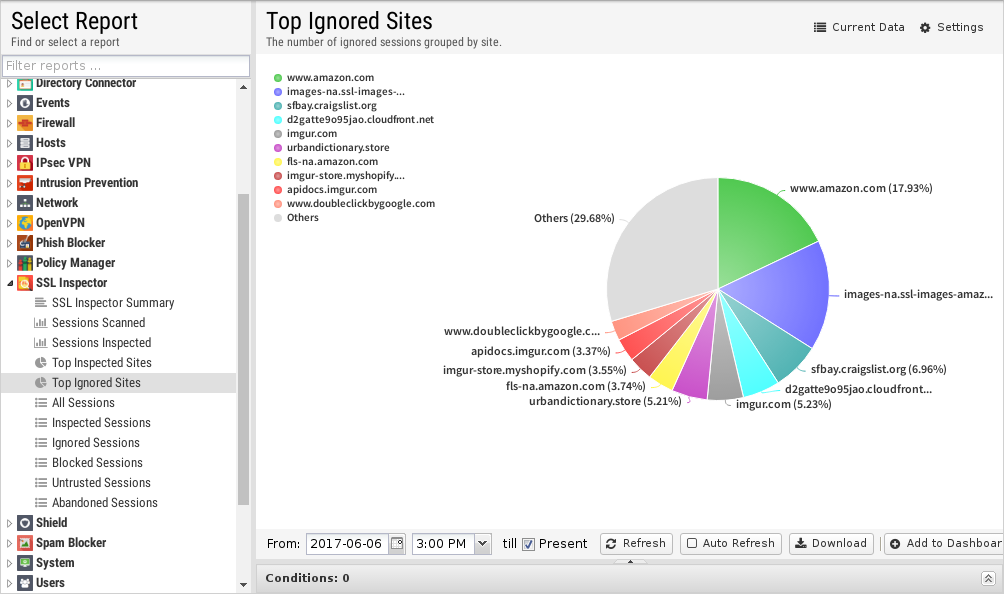Expand the Network tree node

pos(10,203)
